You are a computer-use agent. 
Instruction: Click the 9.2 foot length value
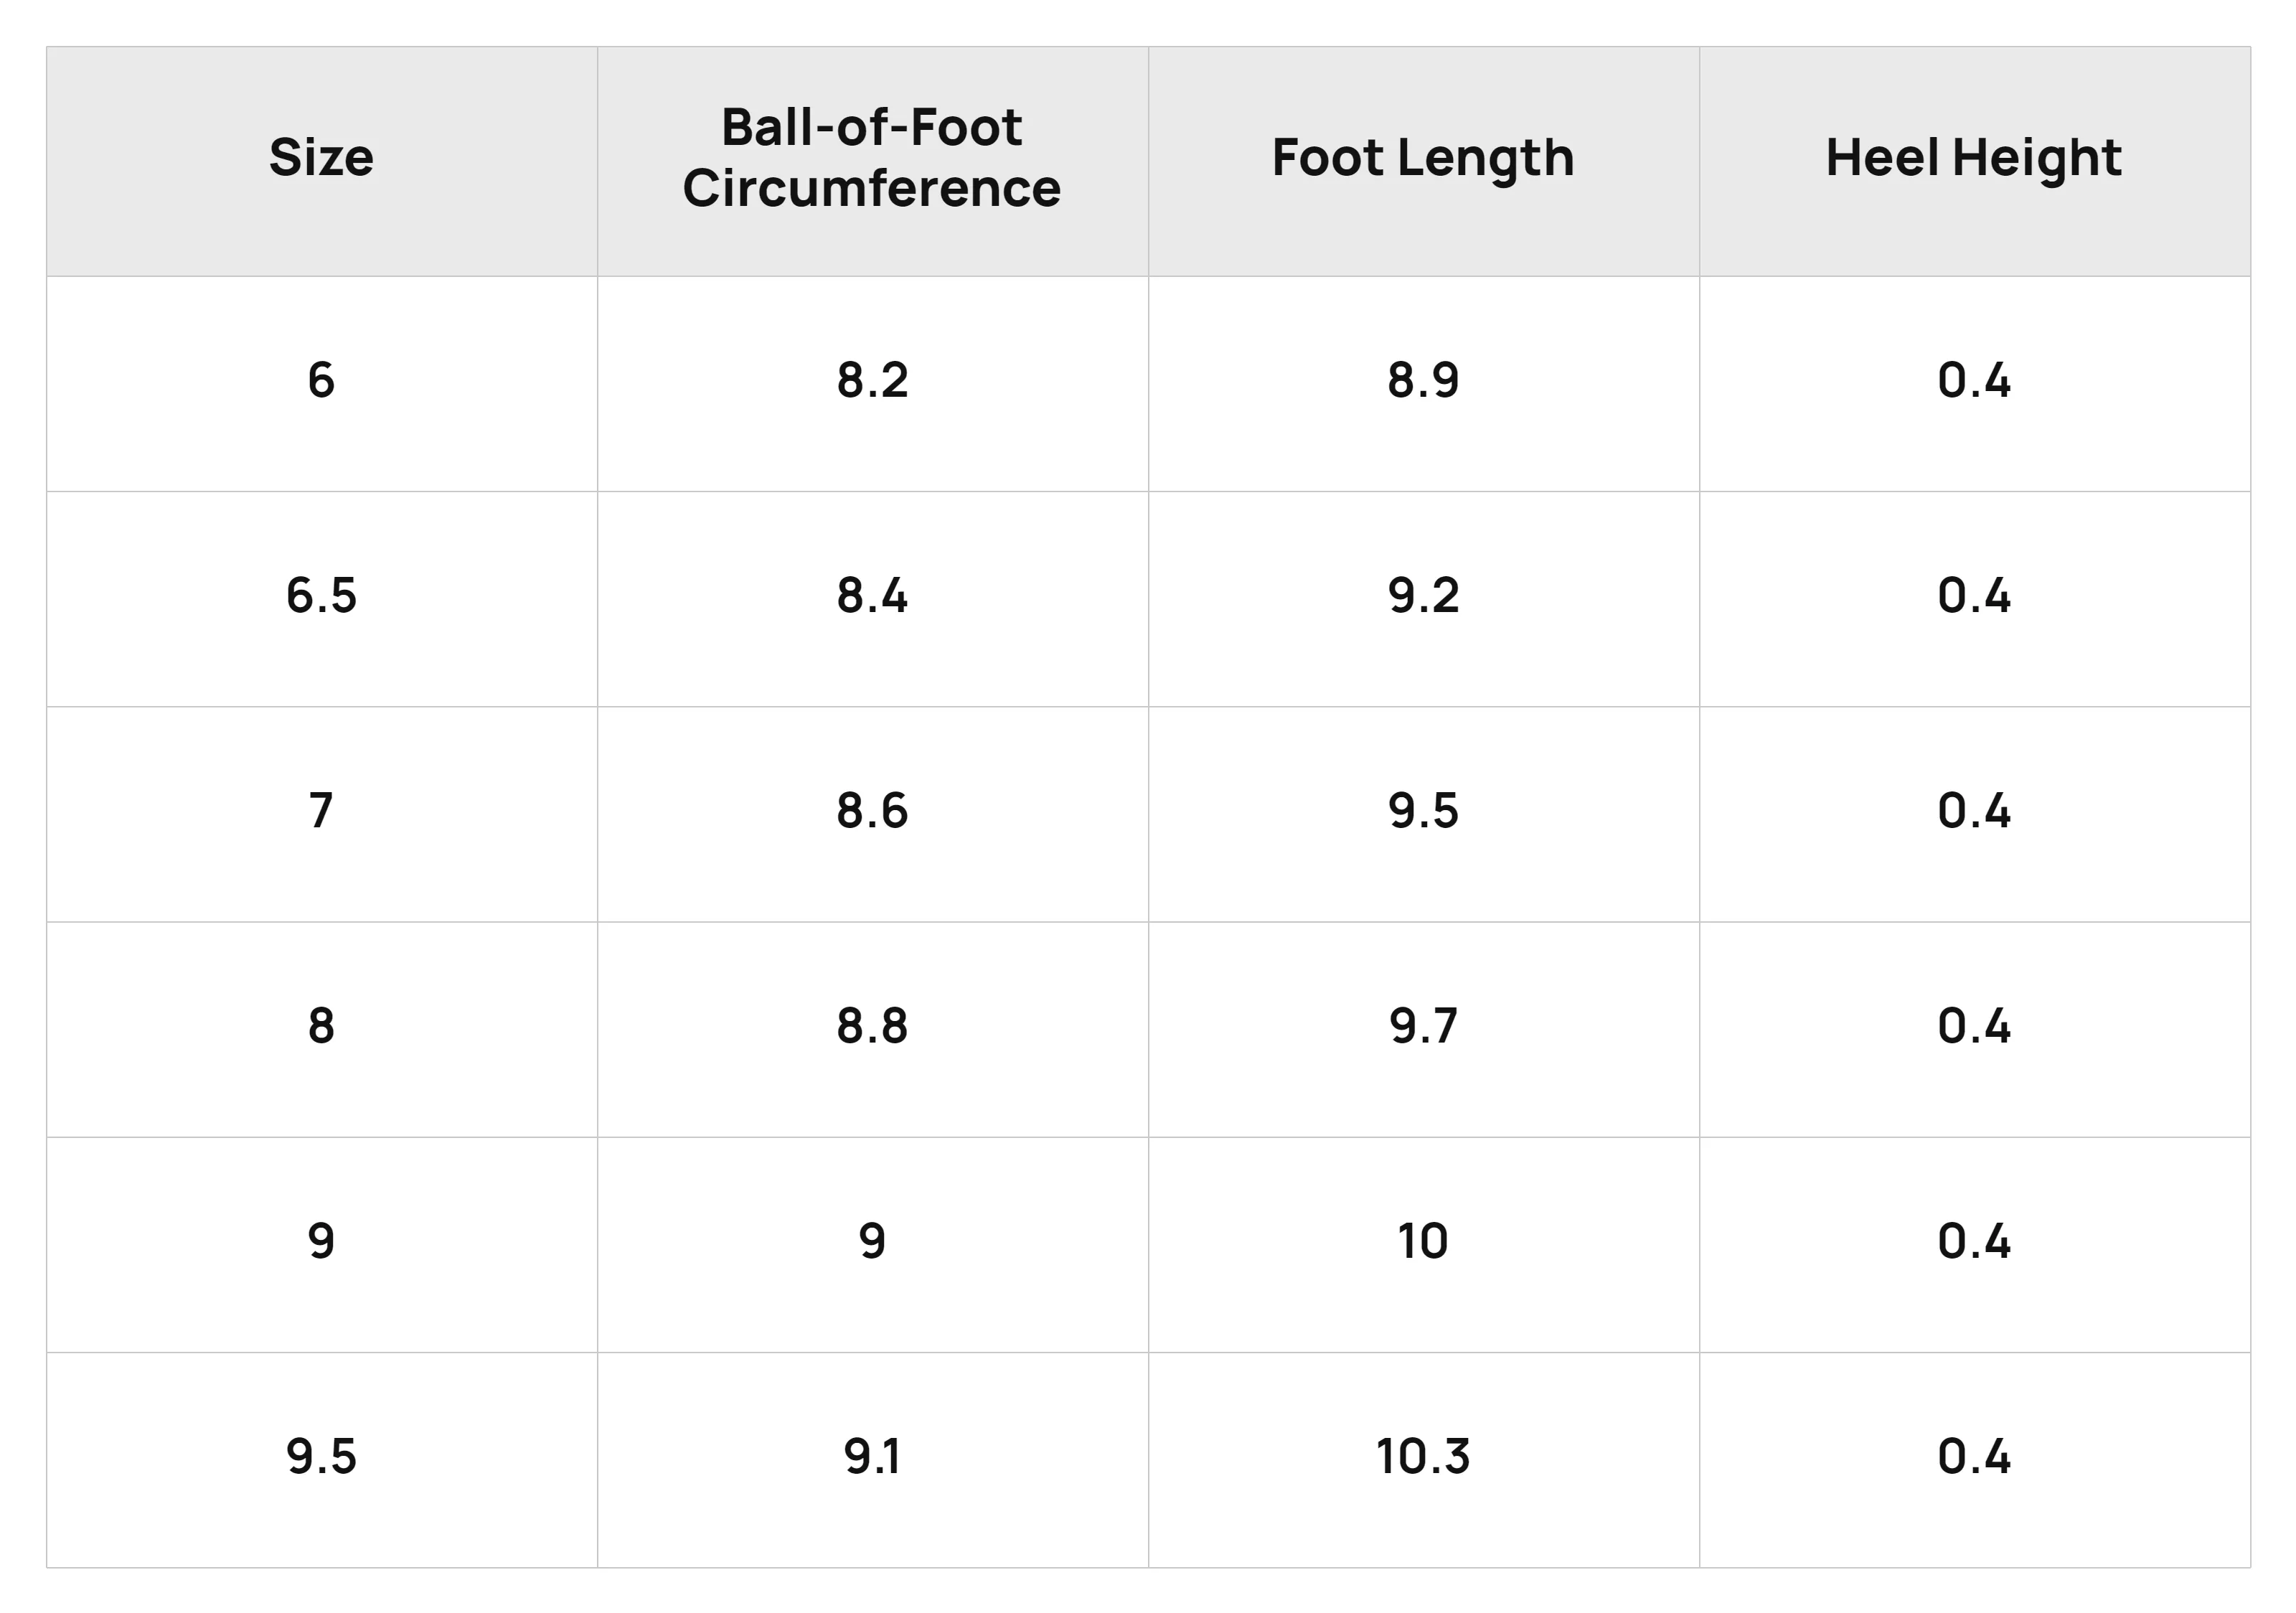point(1423,596)
